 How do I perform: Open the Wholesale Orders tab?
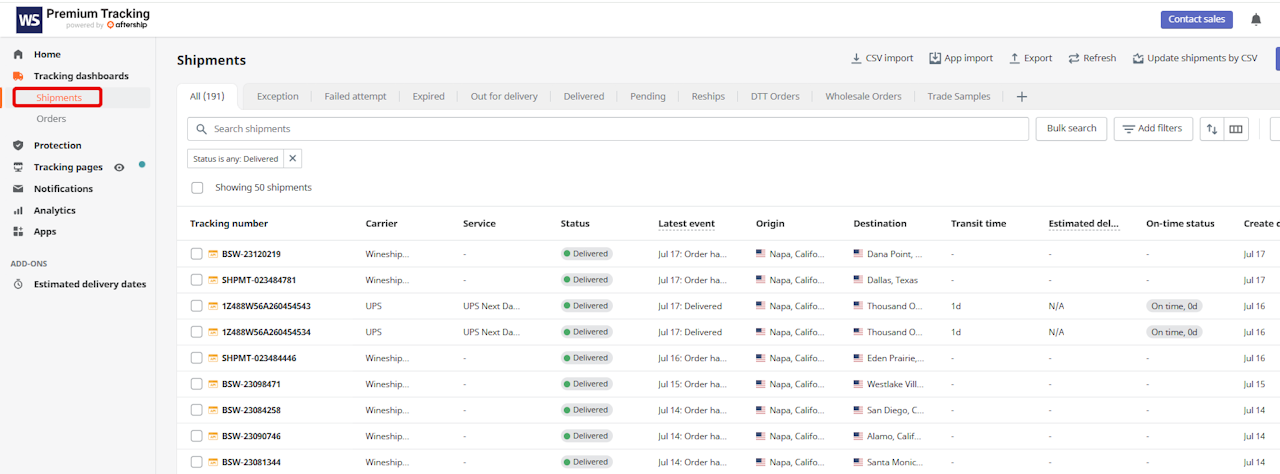[863, 97]
